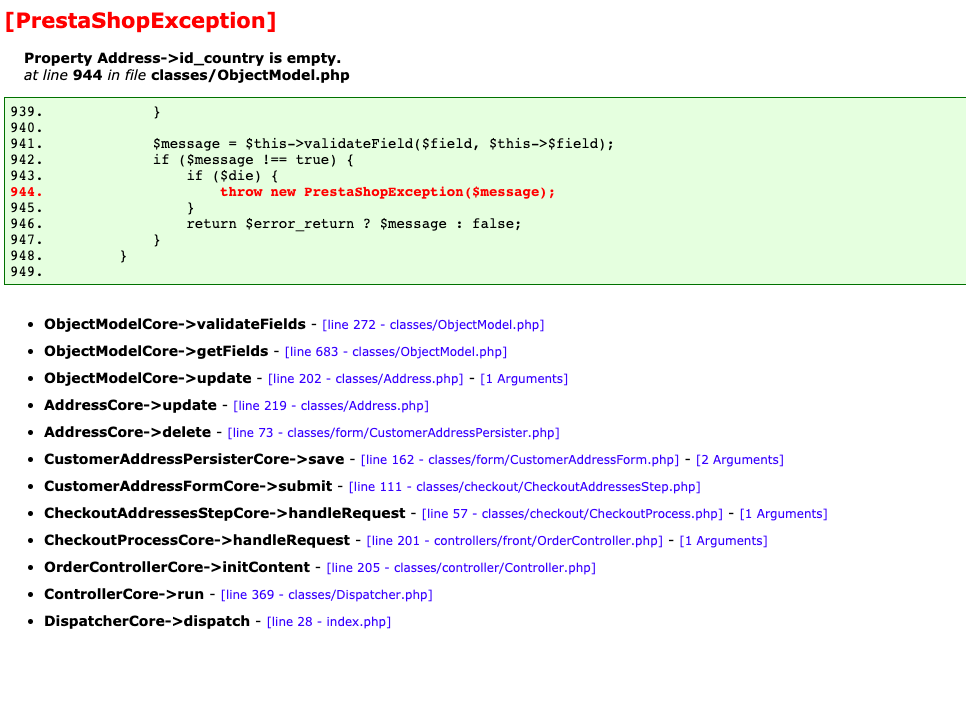966x725 pixels.
Task: Click ObjectModelCore->update trace entry
Action: pyautogui.click(x=148, y=379)
